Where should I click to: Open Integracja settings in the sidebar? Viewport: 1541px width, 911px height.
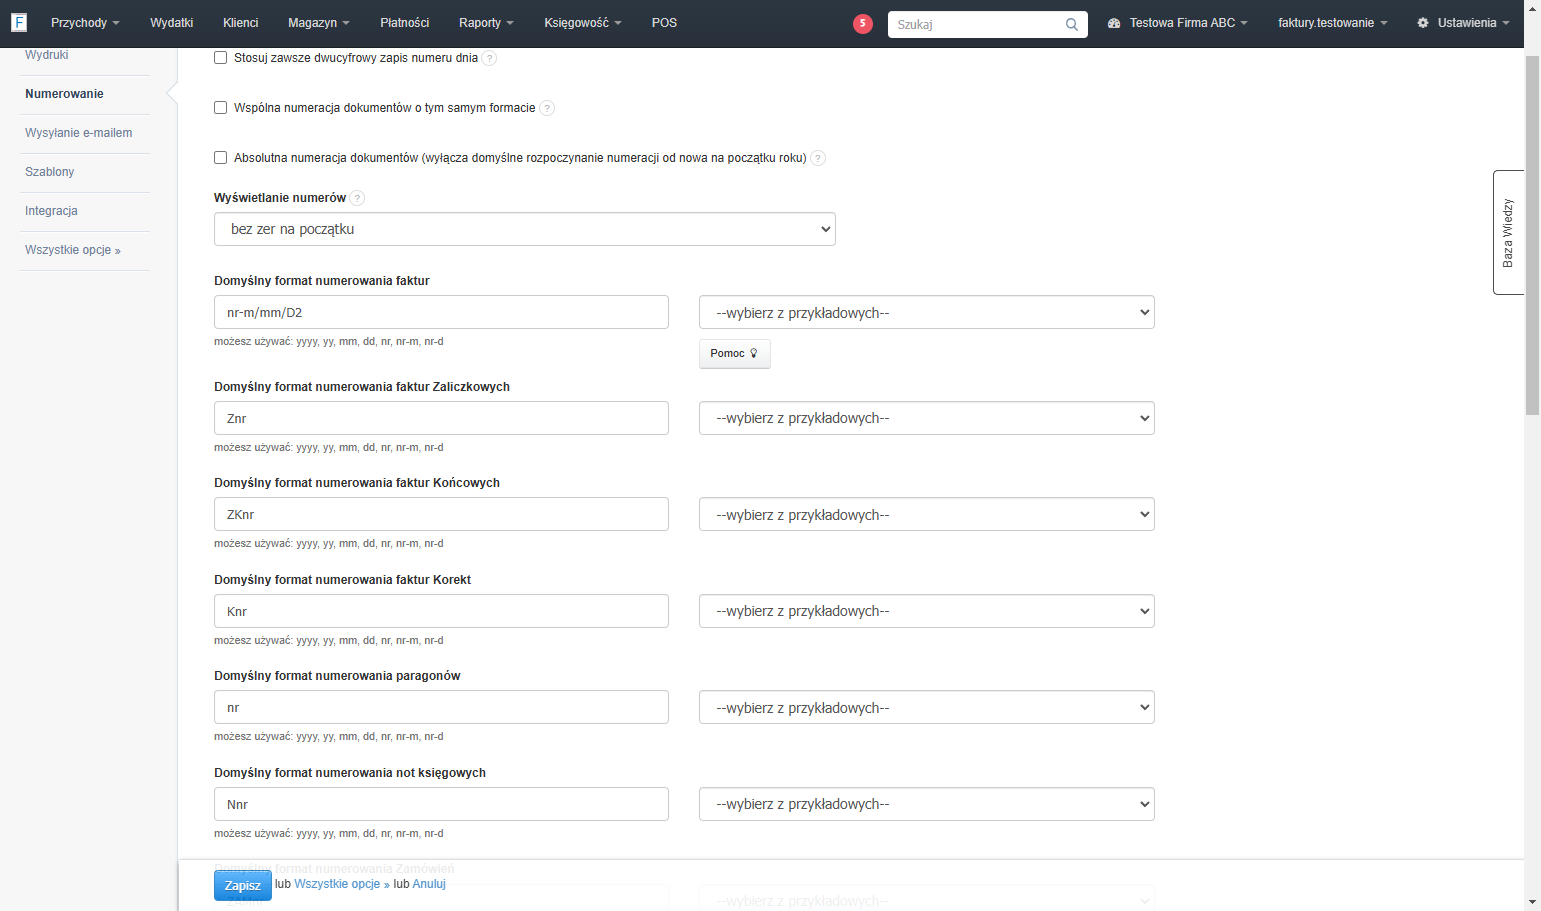pyautogui.click(x=52, y=211)
